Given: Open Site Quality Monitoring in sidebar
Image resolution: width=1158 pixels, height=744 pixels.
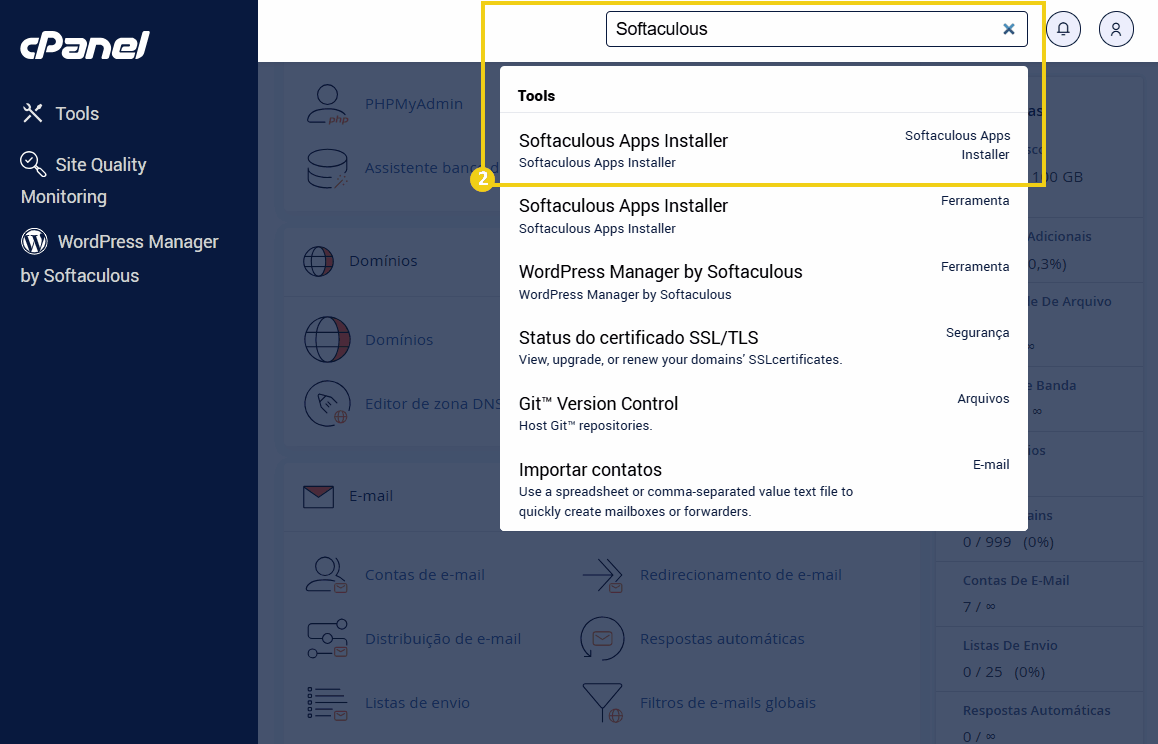Looking at the screenshot, I should (83, 180).
